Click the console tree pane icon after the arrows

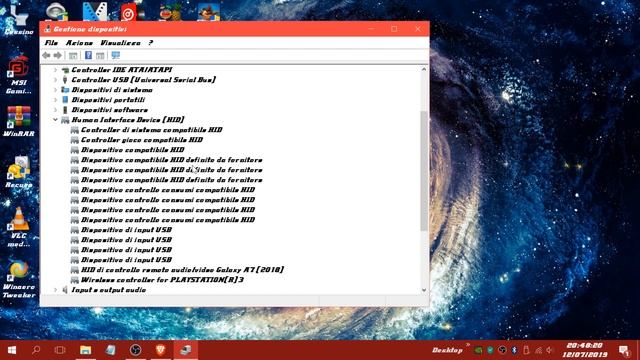73,56
